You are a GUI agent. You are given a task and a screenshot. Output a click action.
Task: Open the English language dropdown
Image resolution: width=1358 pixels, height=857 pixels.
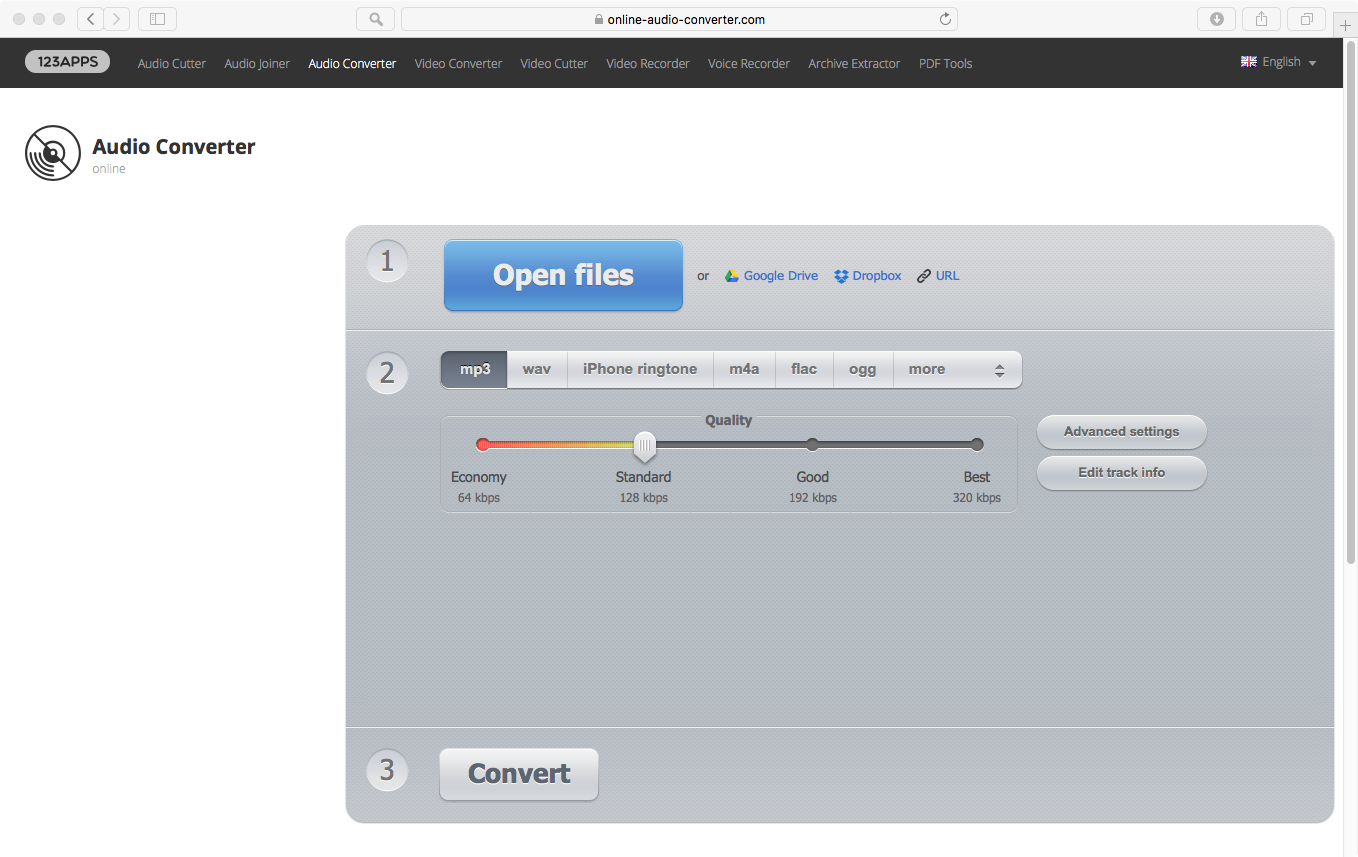[x=1279, y=62]
